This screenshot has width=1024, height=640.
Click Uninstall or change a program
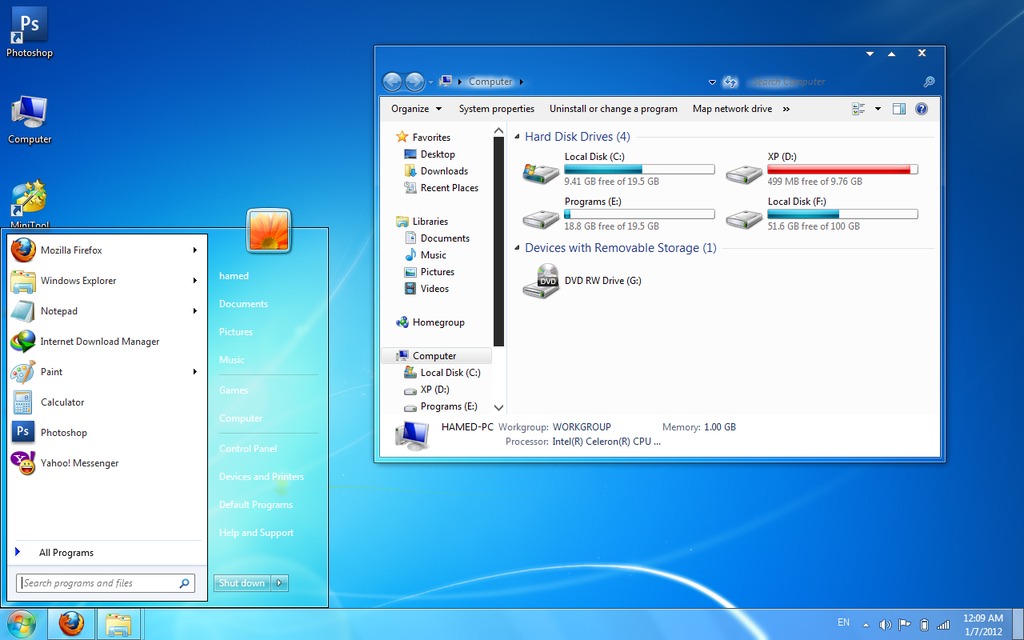613,109
